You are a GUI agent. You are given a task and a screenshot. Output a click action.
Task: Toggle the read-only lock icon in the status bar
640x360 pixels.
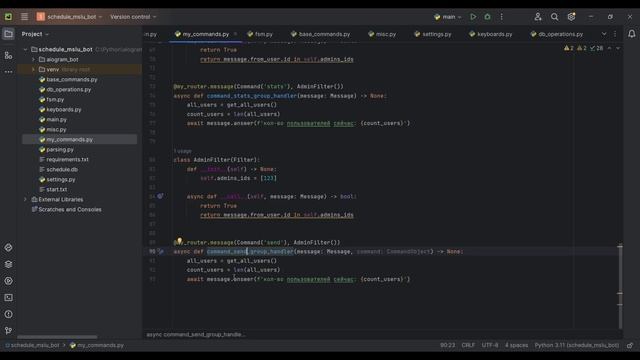pos(630,345)
